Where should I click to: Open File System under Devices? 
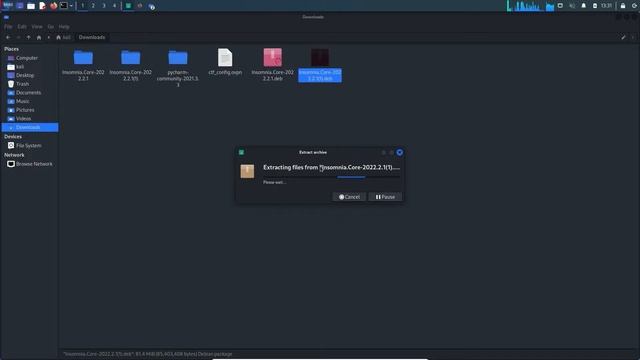[30, 145]
